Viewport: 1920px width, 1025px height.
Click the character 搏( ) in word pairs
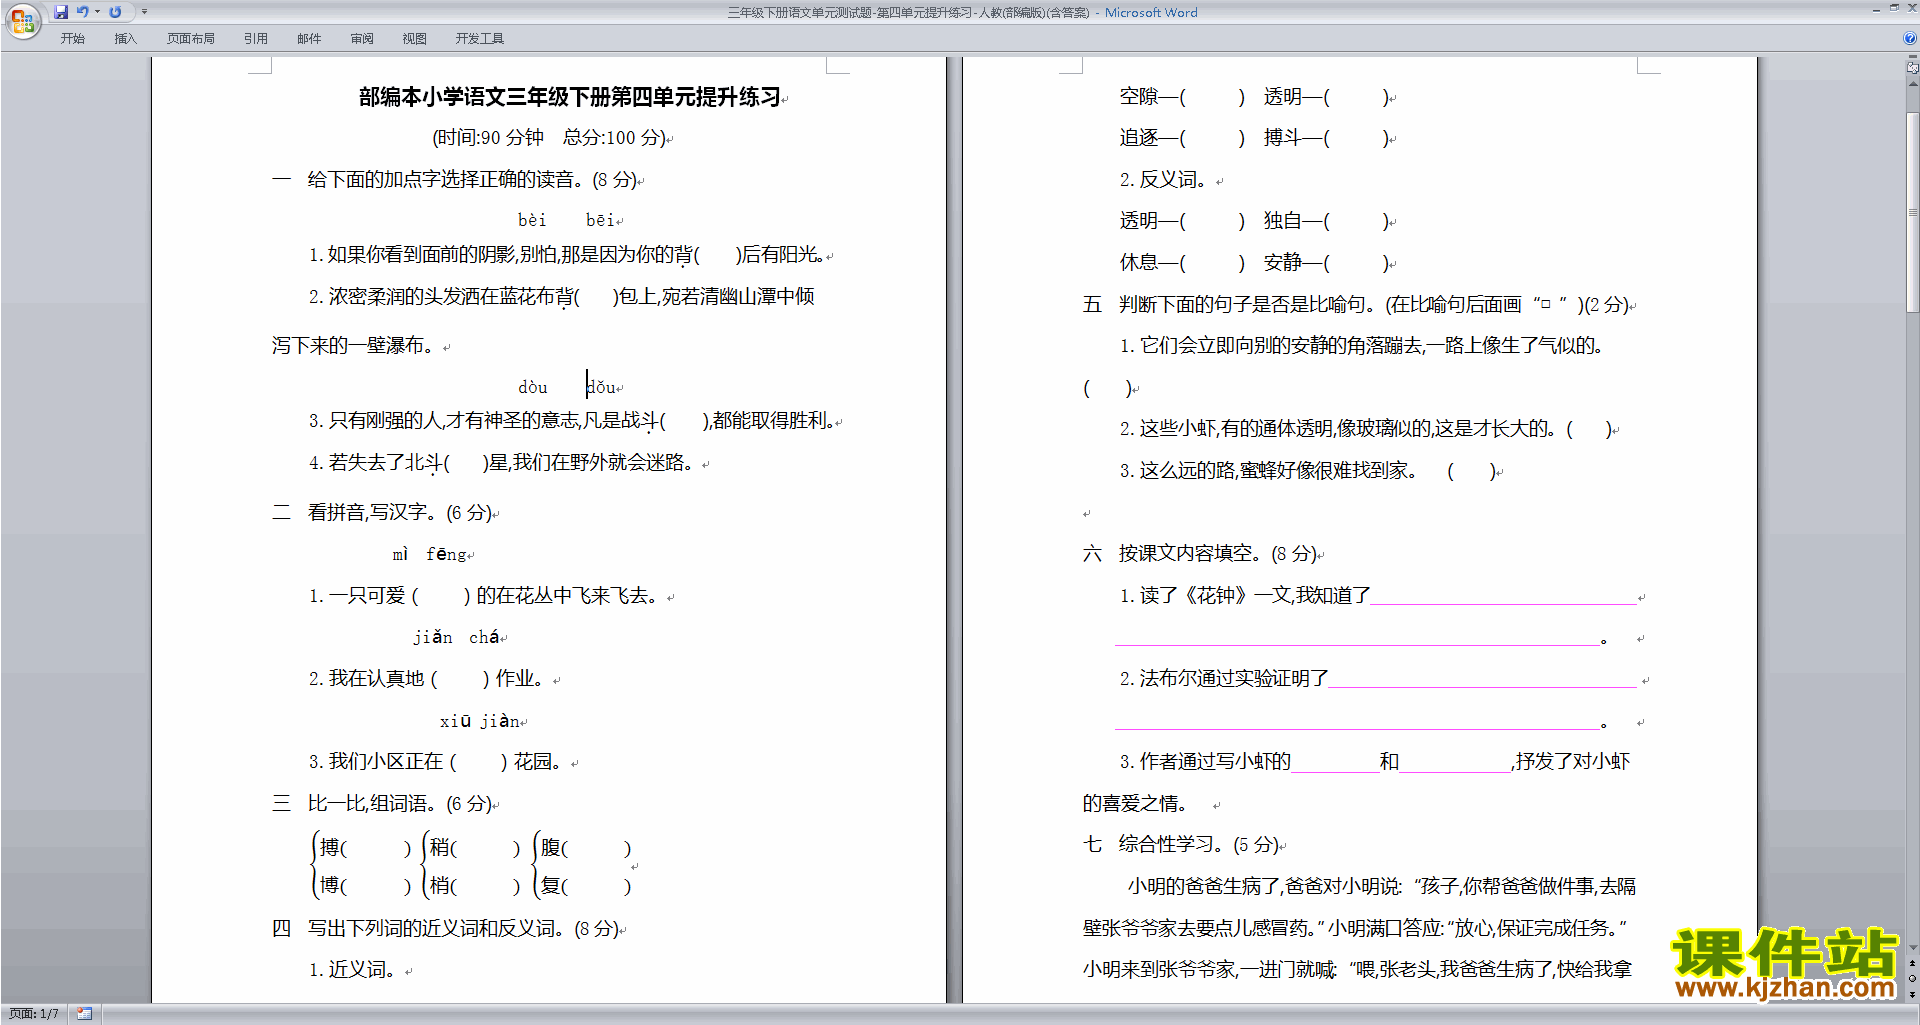point(365,848)
